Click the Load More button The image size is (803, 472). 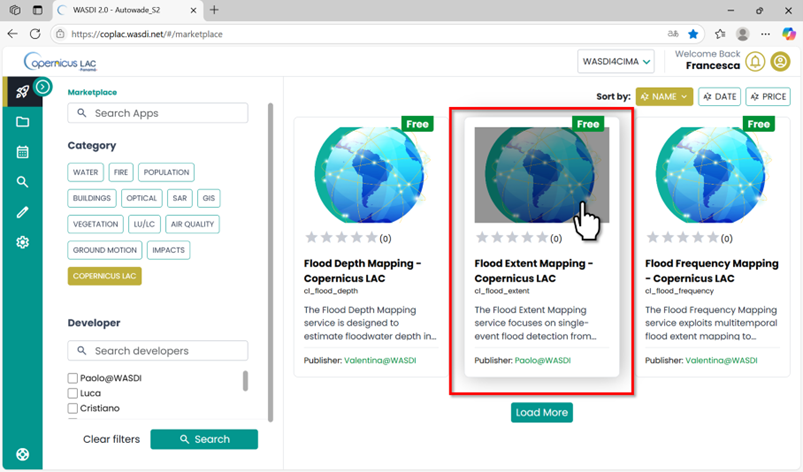pos(542,413)
